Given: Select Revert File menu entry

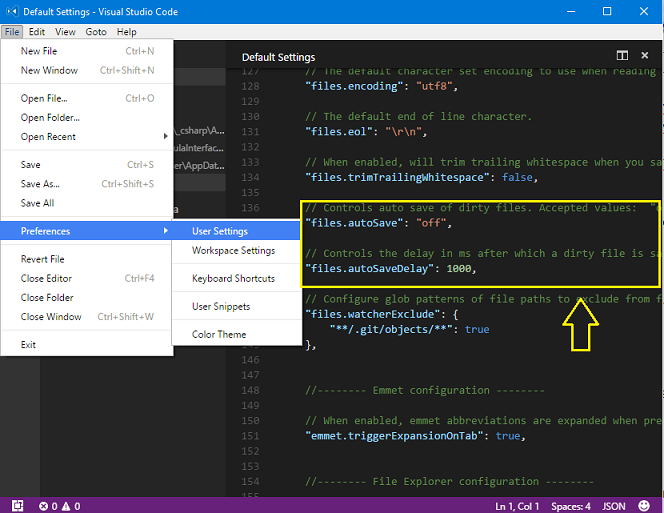Looking at the screenshot, I should (87, 259).
